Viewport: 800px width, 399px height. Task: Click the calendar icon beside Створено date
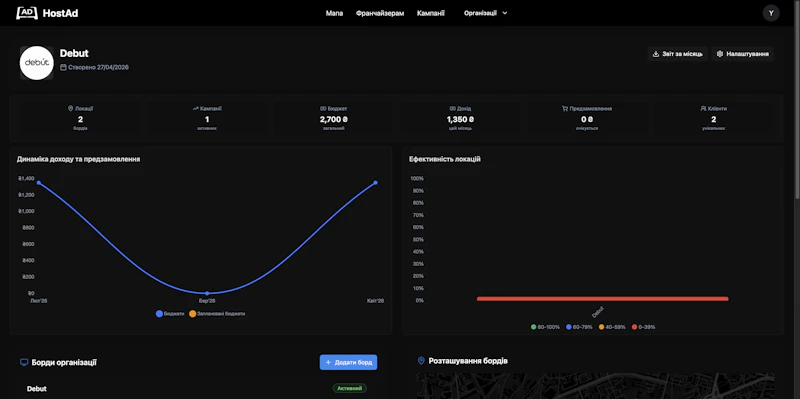63,67
